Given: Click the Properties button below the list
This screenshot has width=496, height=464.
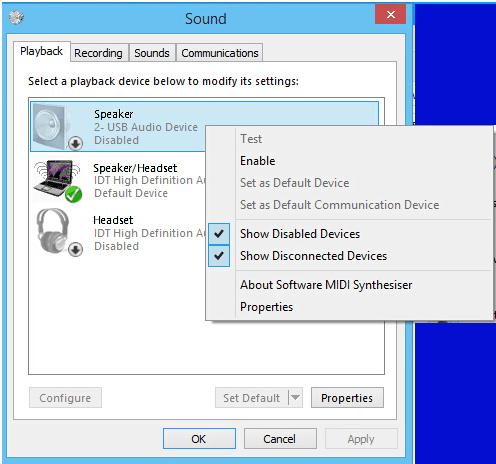Looking at the screenshot, I should pos(347,398).
